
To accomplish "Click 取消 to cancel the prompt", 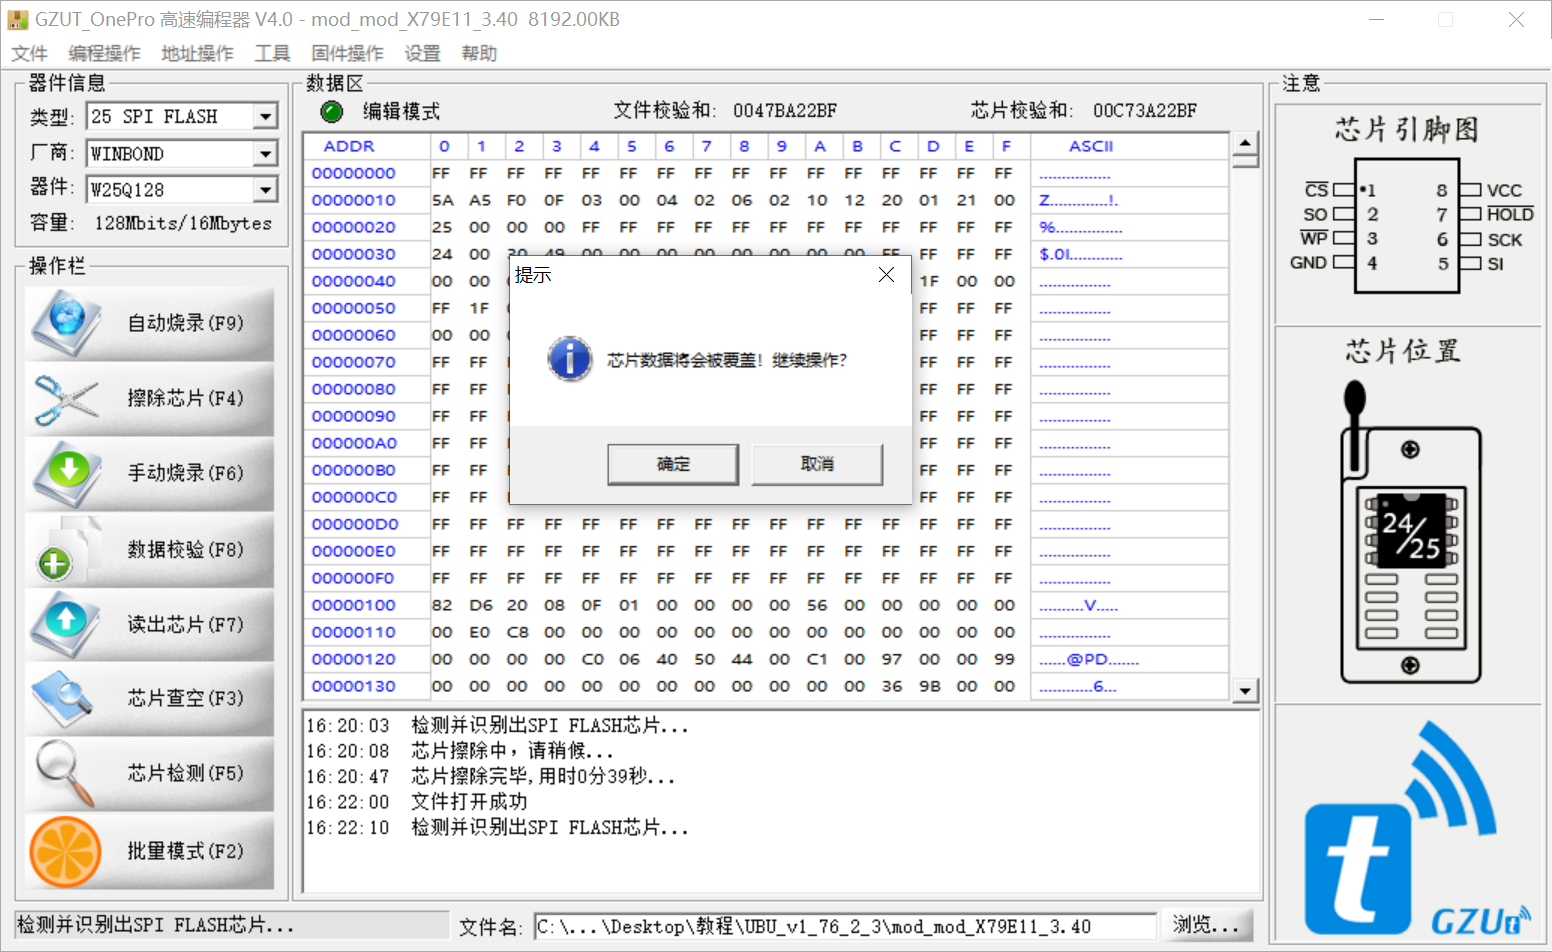I will pos(817,464).
